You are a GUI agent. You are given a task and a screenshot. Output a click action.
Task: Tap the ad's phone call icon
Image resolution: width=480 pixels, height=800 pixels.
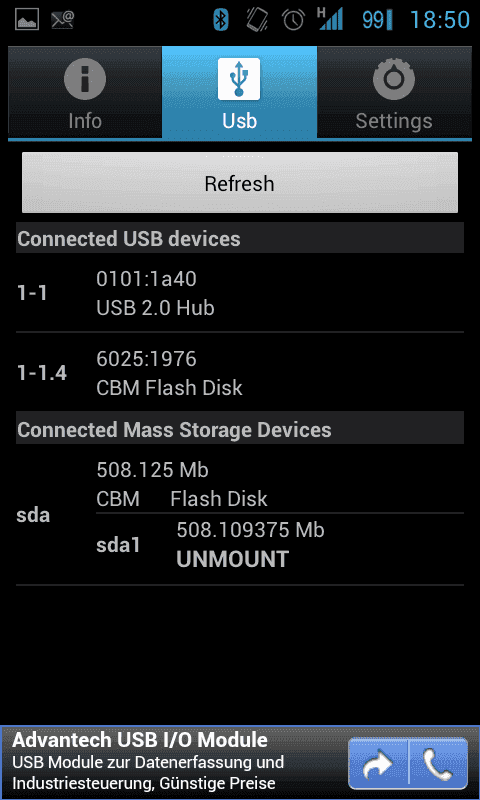(x=439, y=763)
